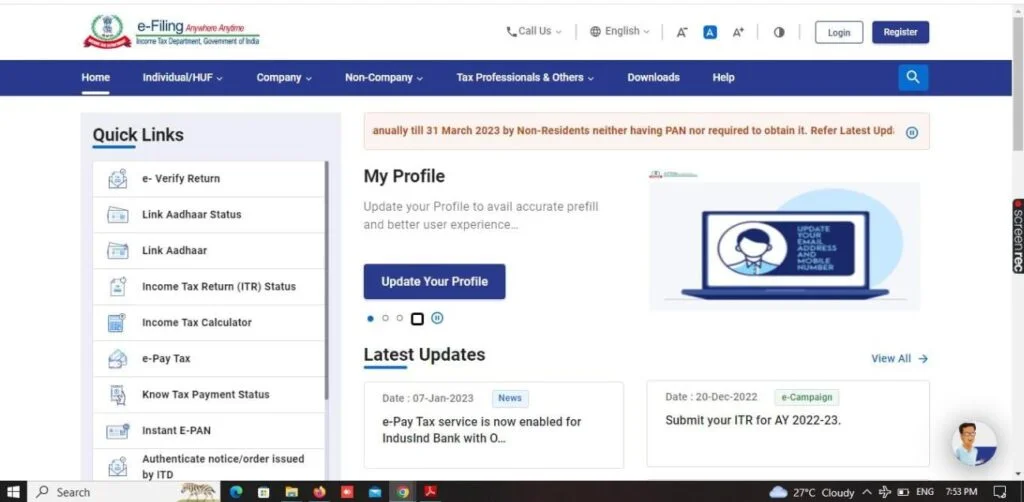
Task: Select the third carousel slide dot
Action: (400, 318)
